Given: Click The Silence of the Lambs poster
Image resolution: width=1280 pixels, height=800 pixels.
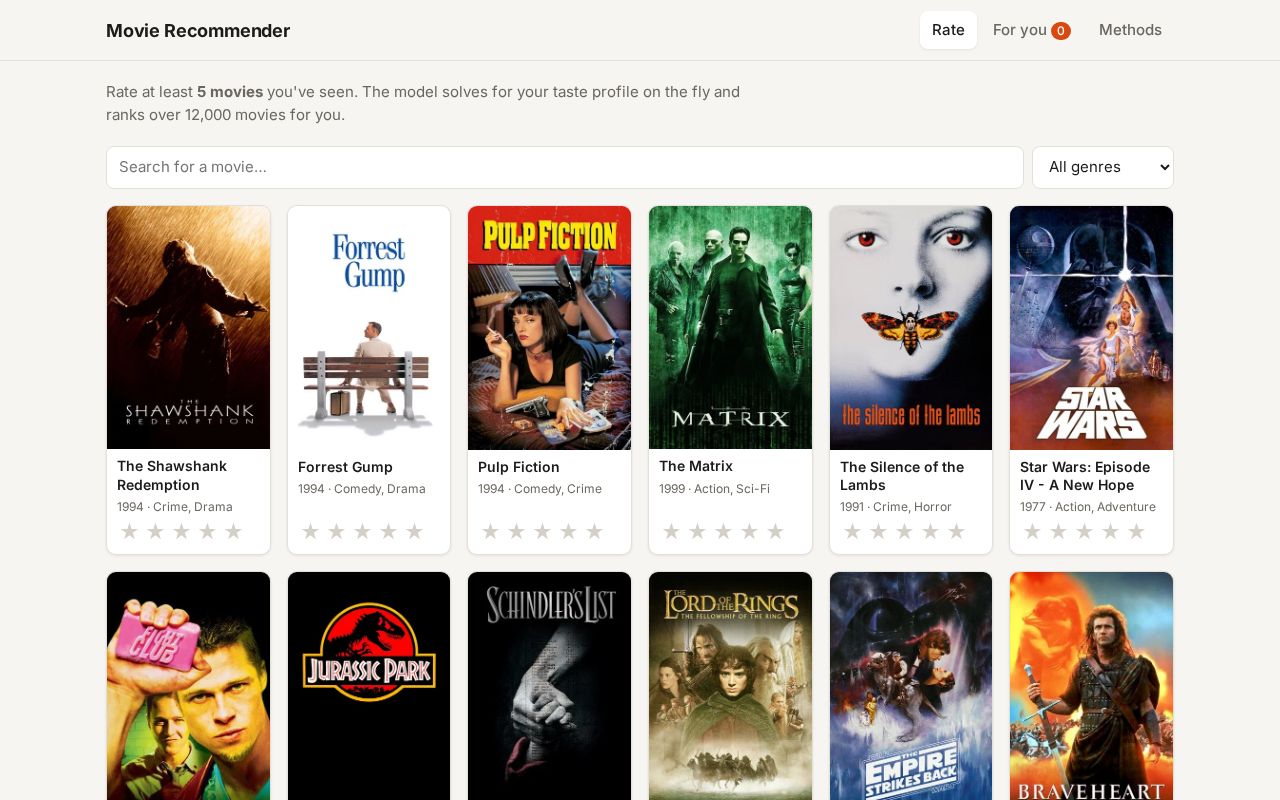Looking at the screenshot, I should pyautogui.click(x=911, y=328).
